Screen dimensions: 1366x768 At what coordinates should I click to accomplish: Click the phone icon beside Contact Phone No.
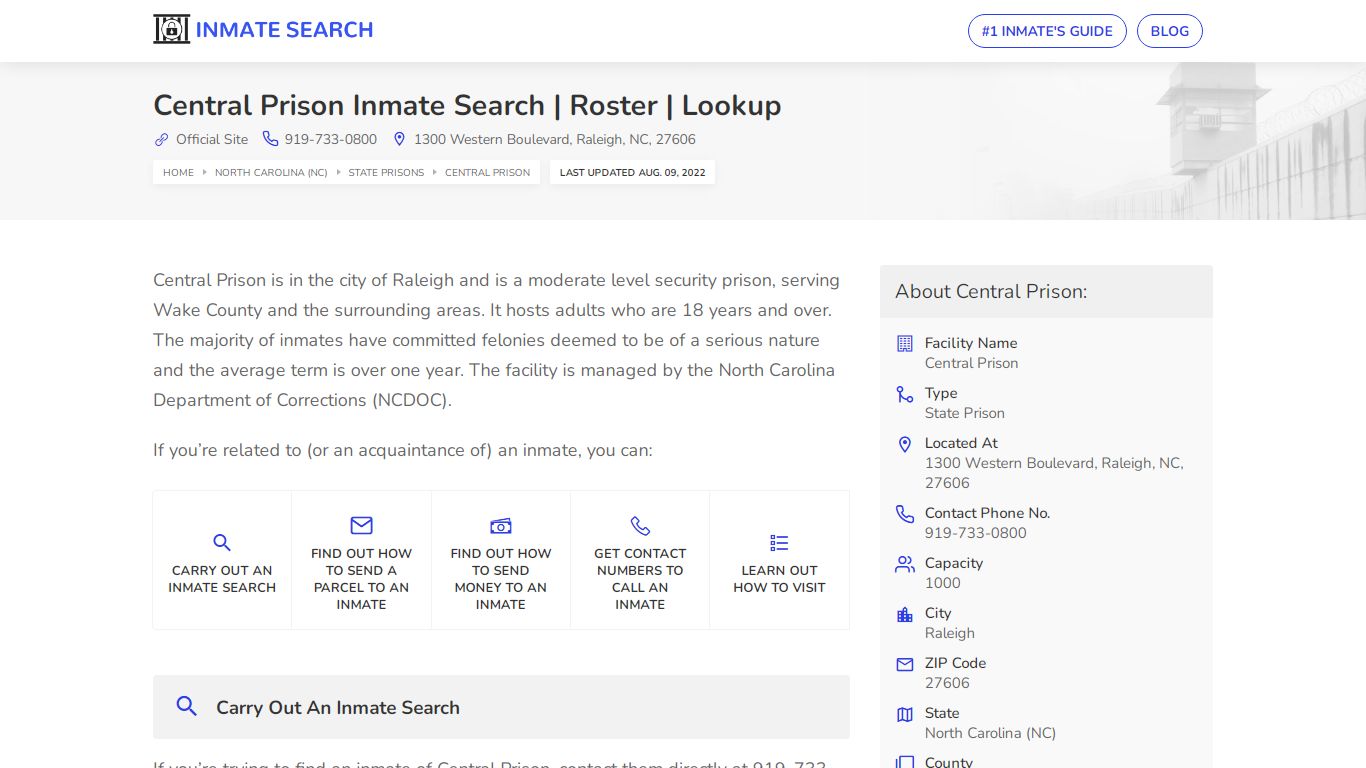point(905,514)
